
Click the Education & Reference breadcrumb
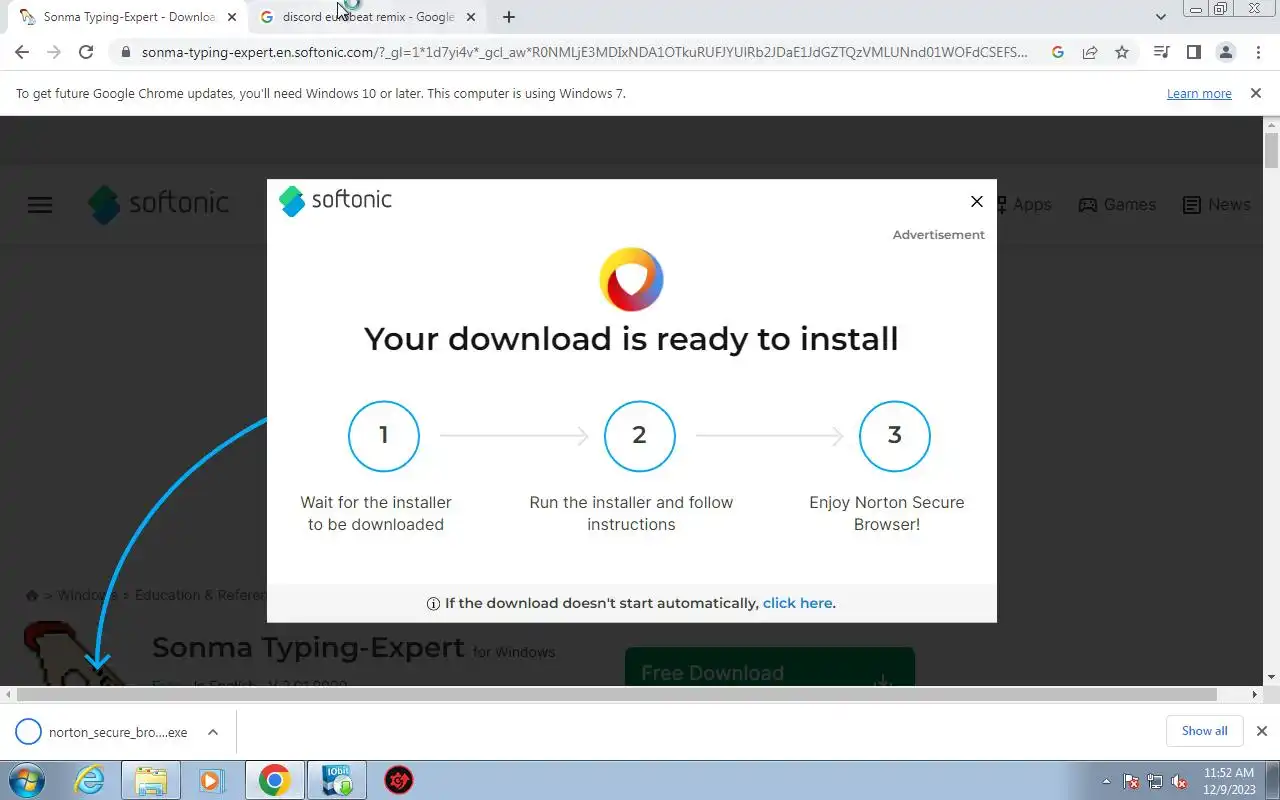(x=200, y=595)
